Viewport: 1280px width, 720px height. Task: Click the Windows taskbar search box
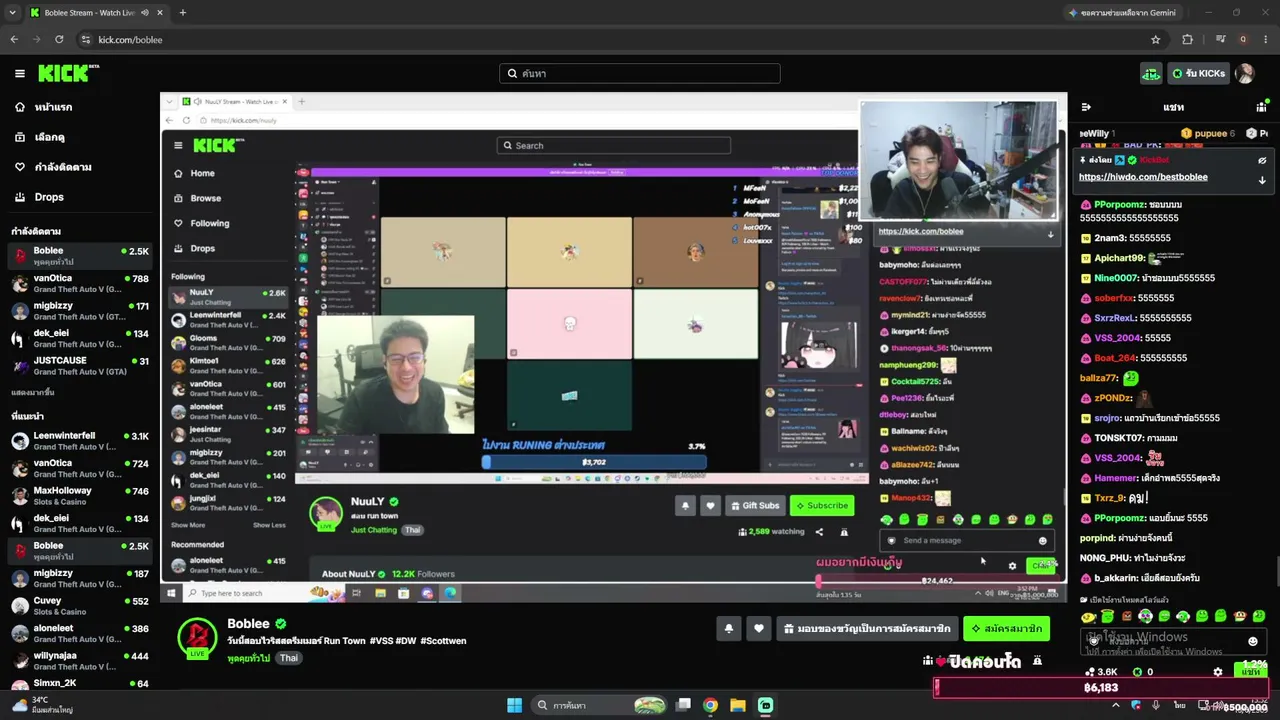pos(599,705)
